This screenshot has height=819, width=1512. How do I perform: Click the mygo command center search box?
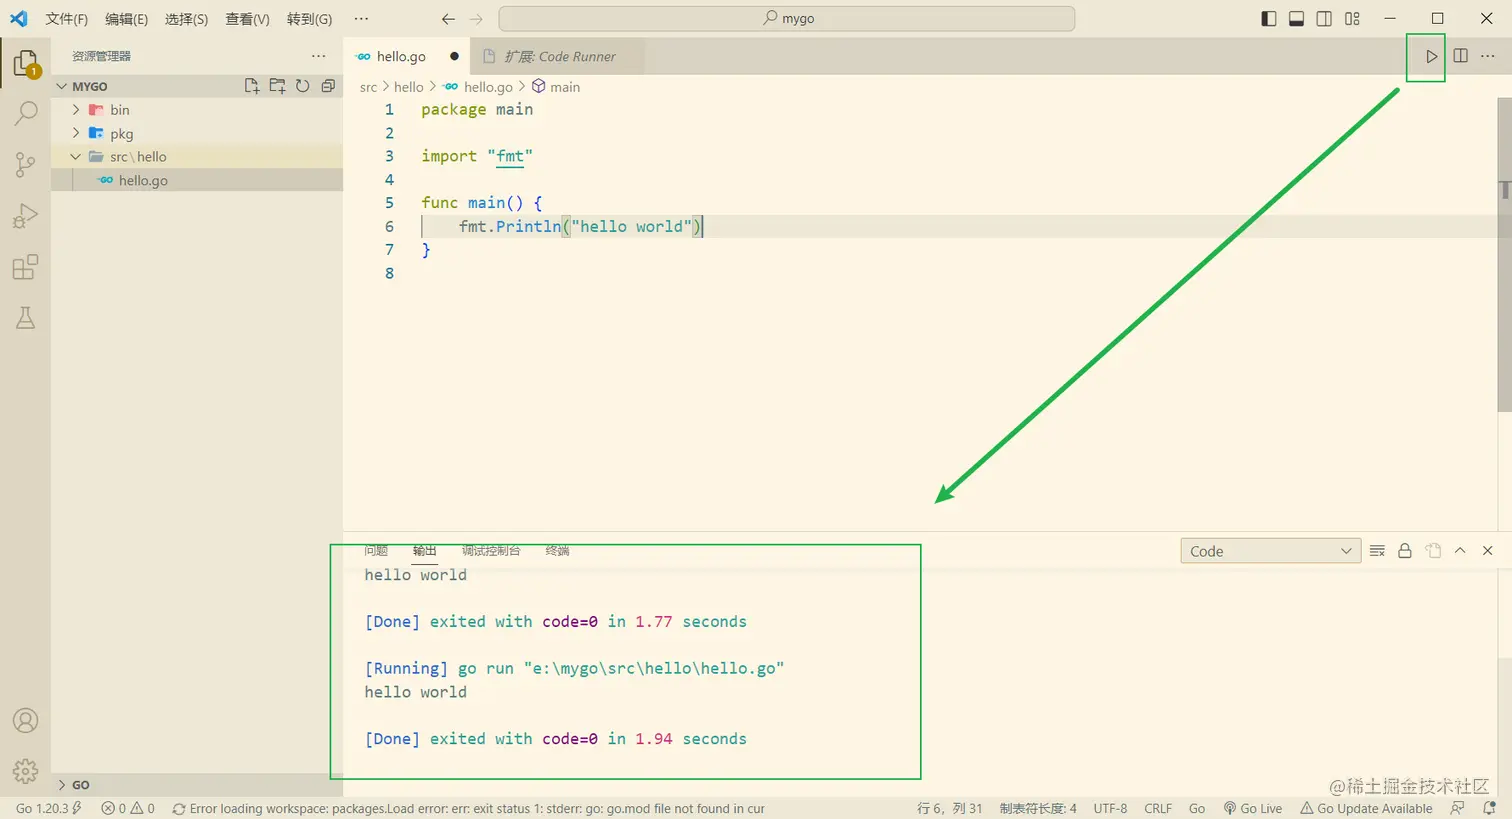(x=787, y=18)
